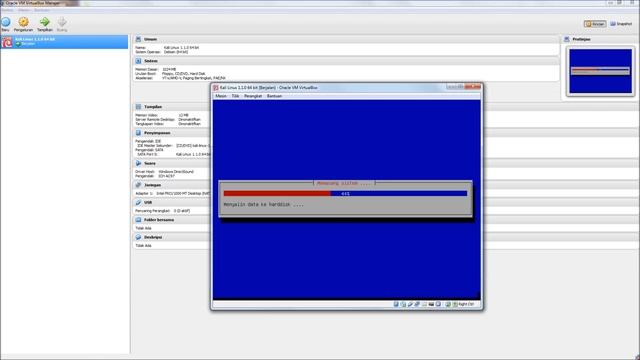Click the Kali VM window title icon
The width and height of the screenshot is (640, 360).
pyautogui.click(x=216, y=87)
